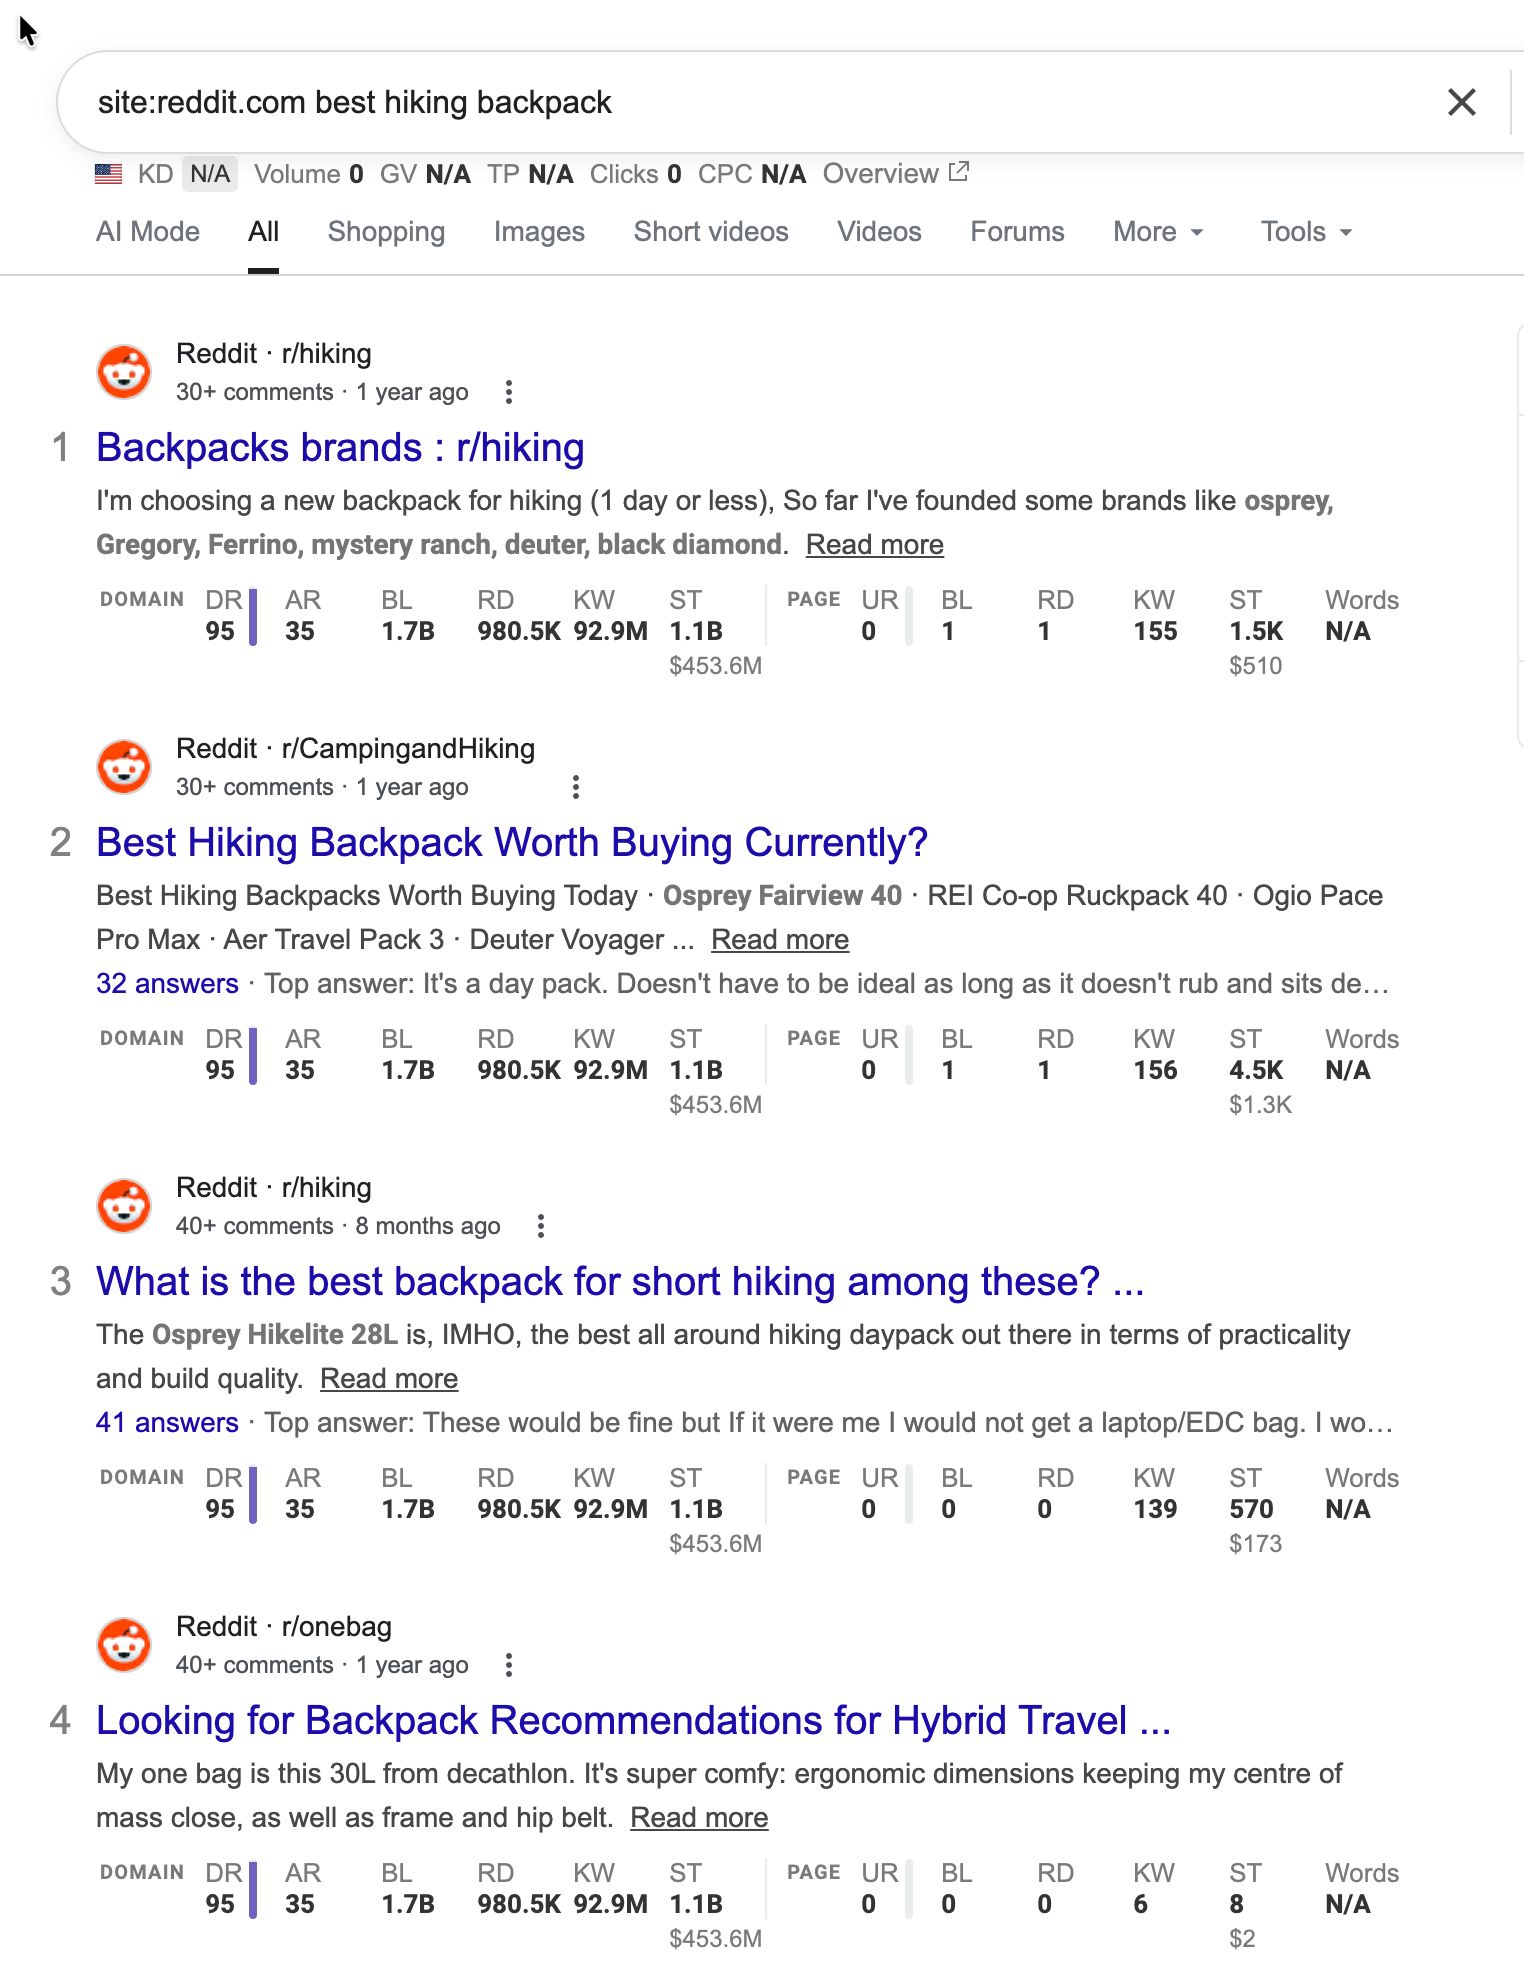Click the Overview external link icon
1524x1984 pixels.
pos(958,172)
